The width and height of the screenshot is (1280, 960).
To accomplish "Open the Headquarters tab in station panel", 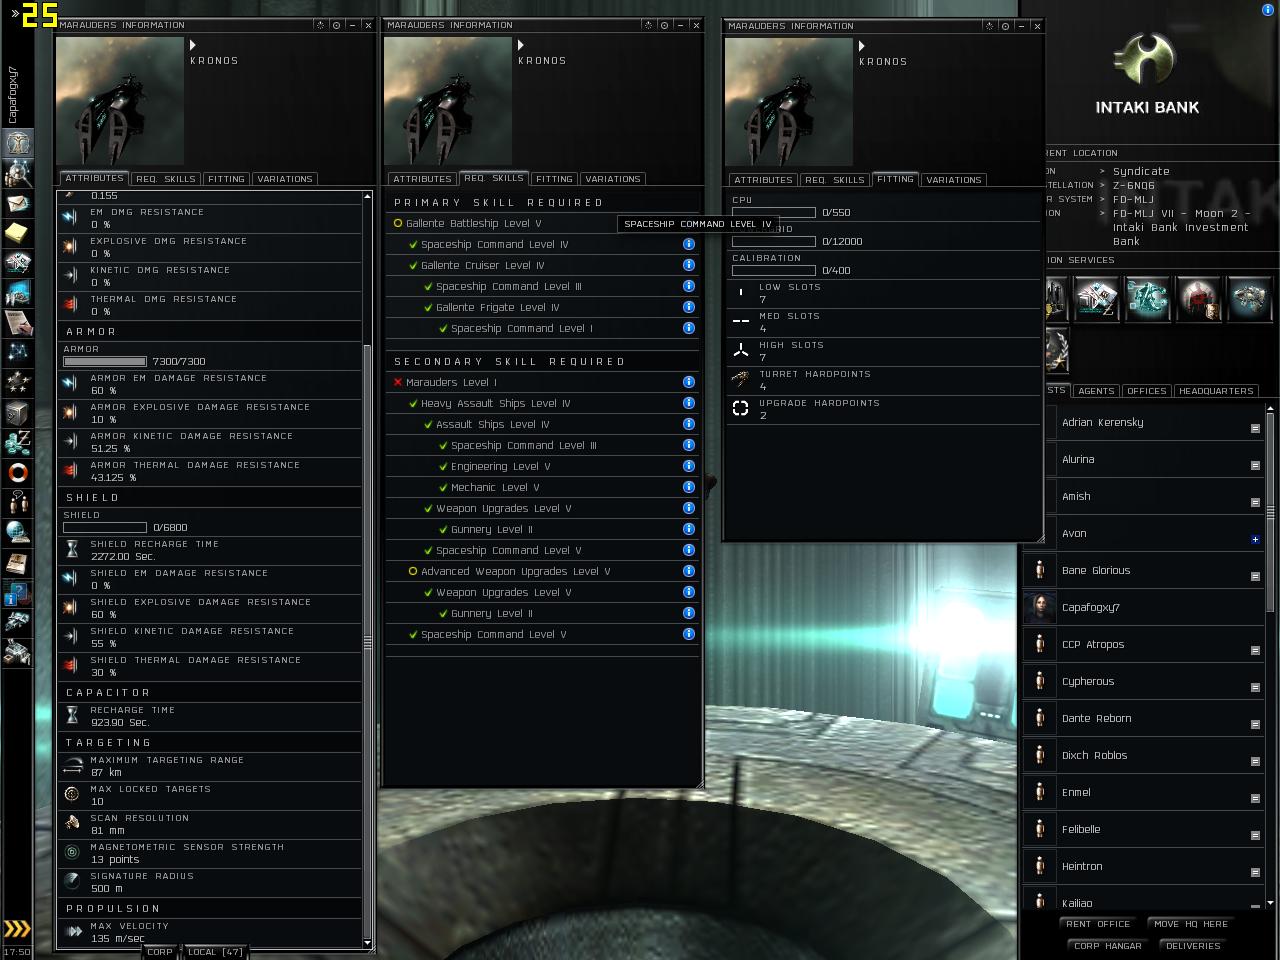I will click(x=1216, y=391).
